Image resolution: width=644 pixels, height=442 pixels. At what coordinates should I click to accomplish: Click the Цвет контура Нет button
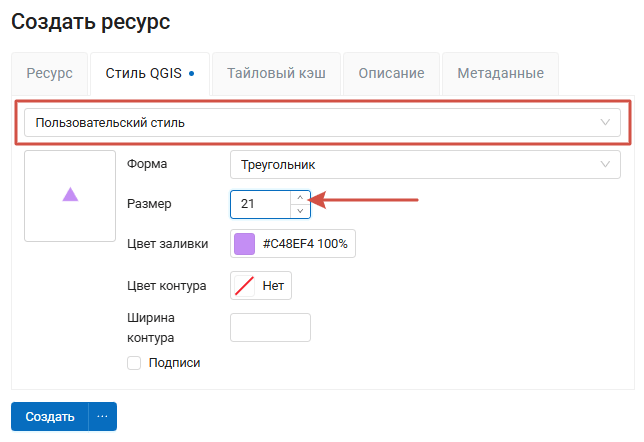[261, 286]
